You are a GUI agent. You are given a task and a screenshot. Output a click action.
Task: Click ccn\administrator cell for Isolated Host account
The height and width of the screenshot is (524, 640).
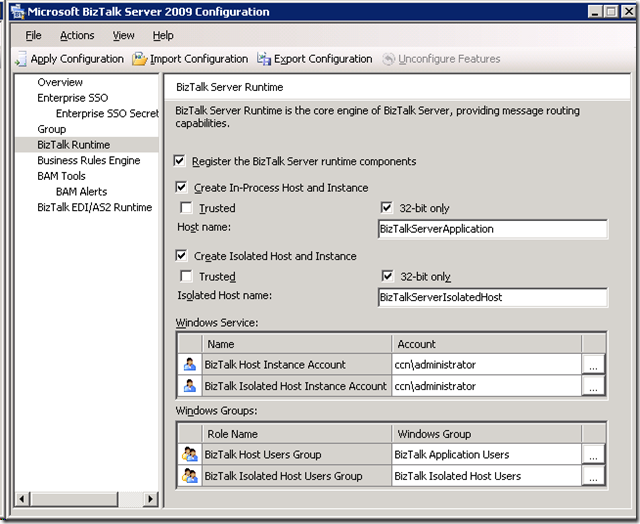(487, 386)
